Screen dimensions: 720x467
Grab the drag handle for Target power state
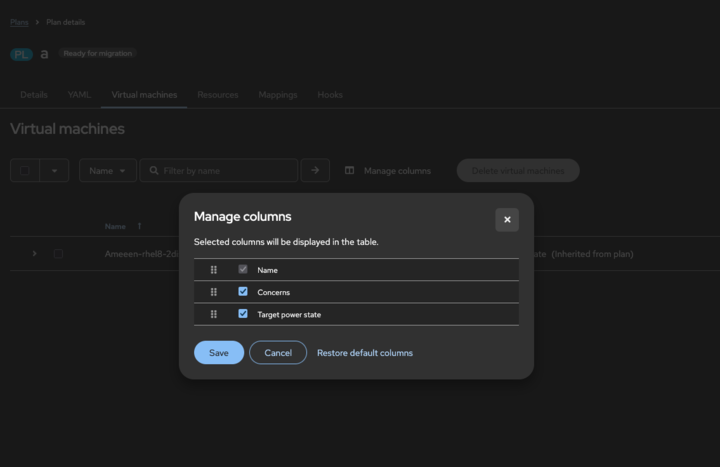[x=214, y=315]
